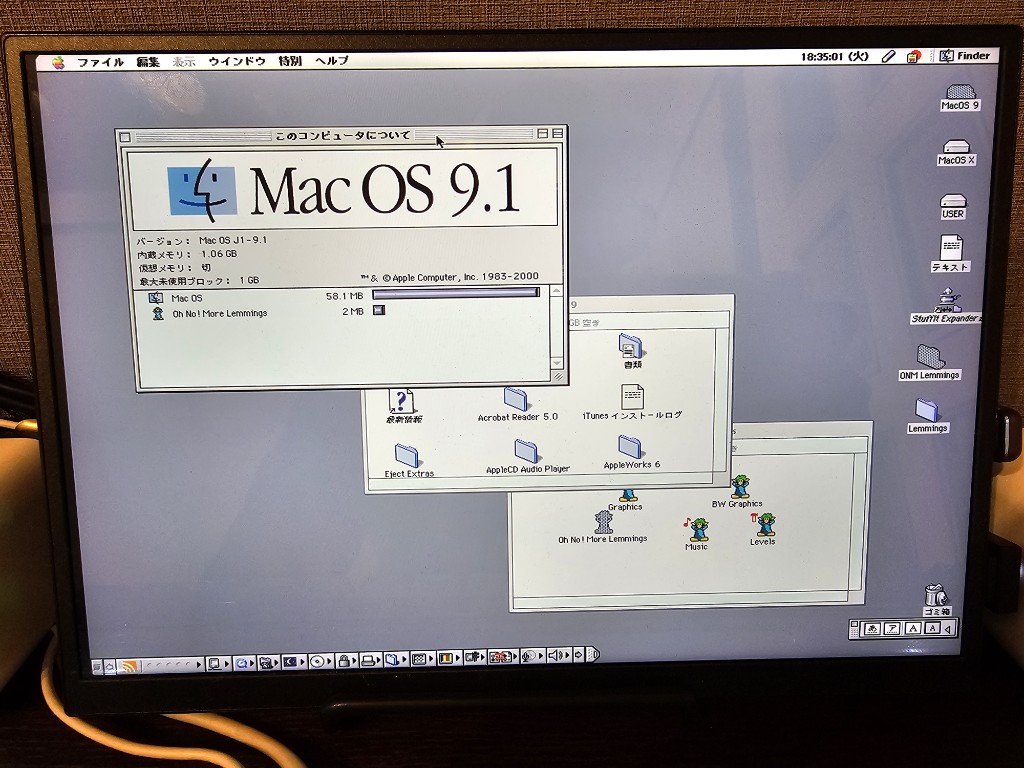This screenshot has height=768, width=1024.
Task: Open the Apple menu
Action: 59,63
